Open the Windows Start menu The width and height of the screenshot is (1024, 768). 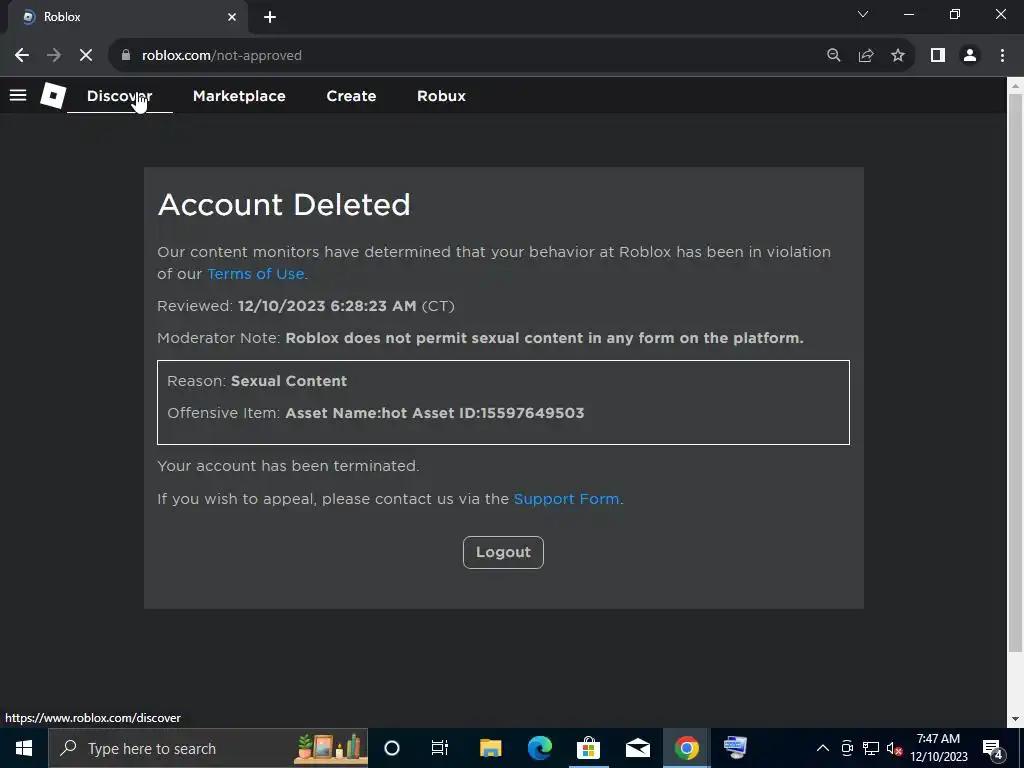[x=24, y=748]
